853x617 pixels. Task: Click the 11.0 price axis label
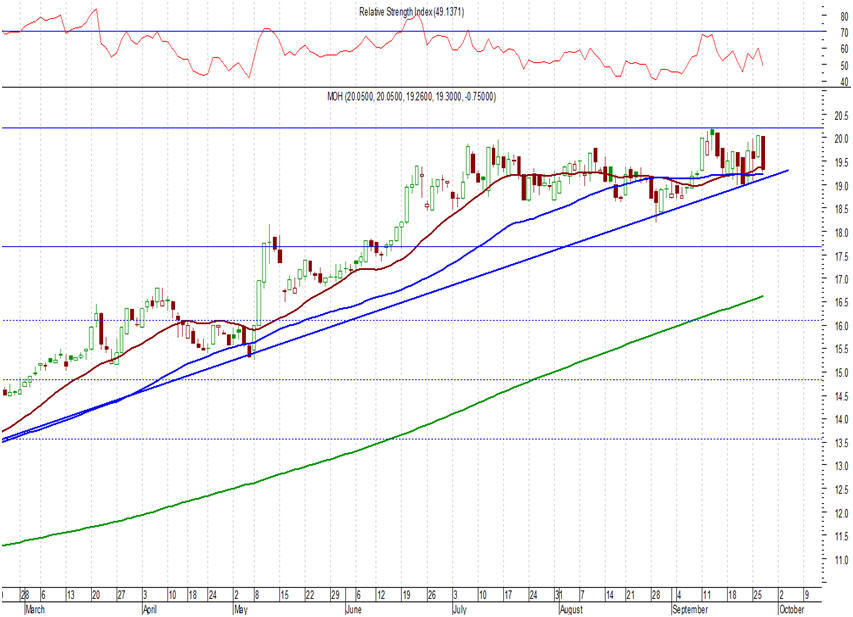841,560
